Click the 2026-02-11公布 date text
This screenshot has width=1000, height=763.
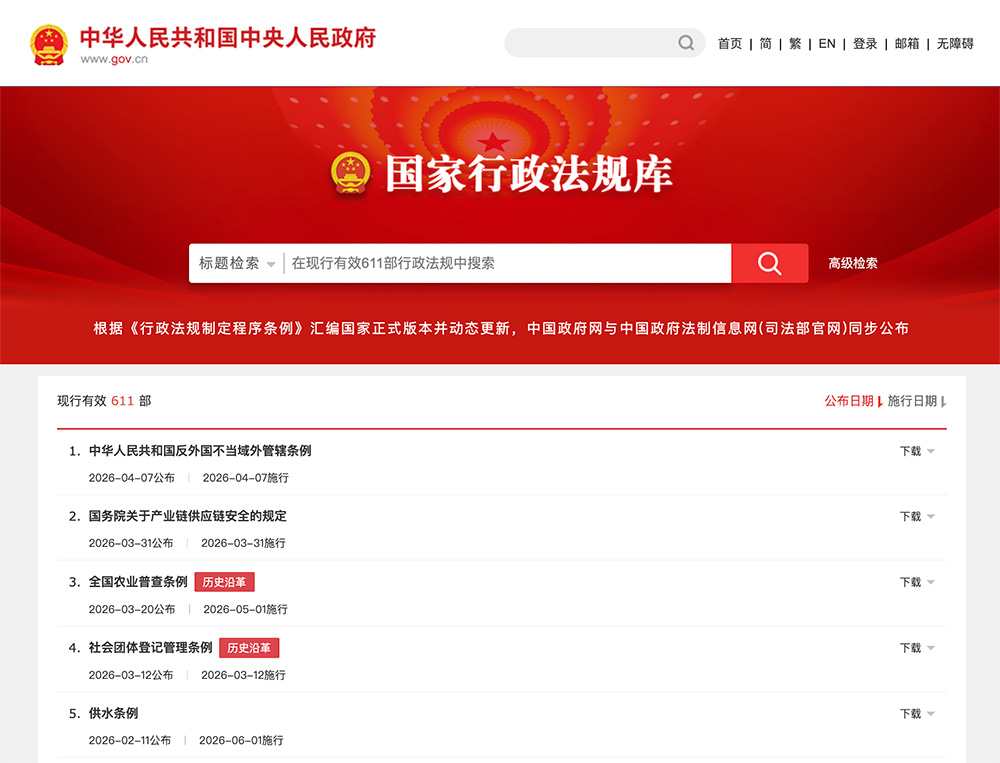click(129, 740)
